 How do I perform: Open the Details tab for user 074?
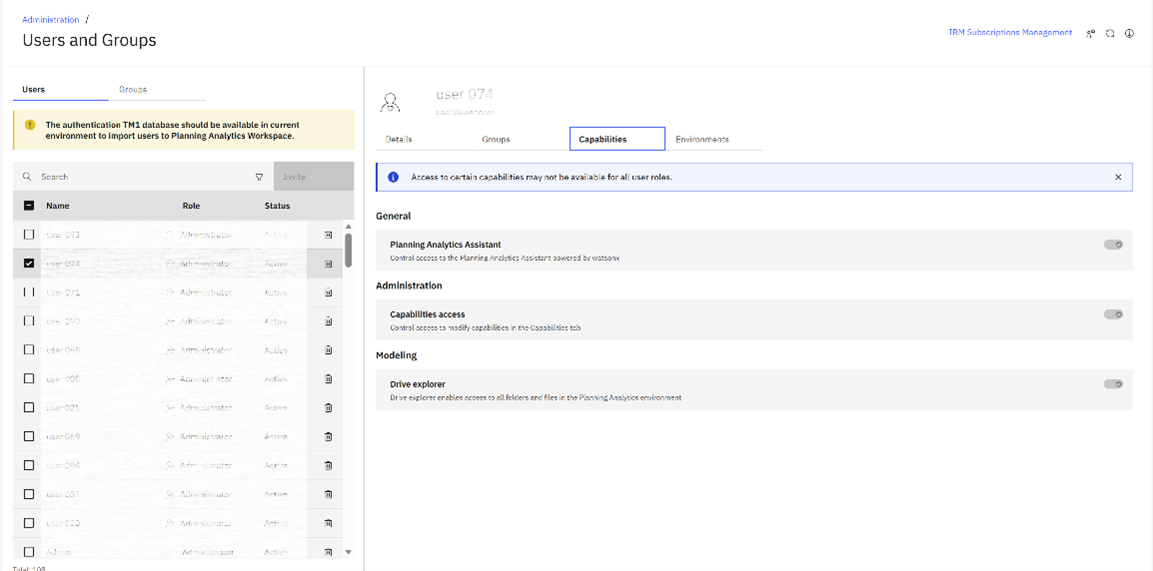(x=399, y=139)
